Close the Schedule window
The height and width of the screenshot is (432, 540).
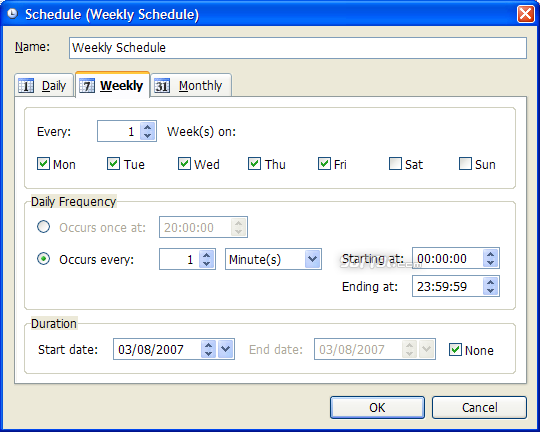(x=526, y=14)
